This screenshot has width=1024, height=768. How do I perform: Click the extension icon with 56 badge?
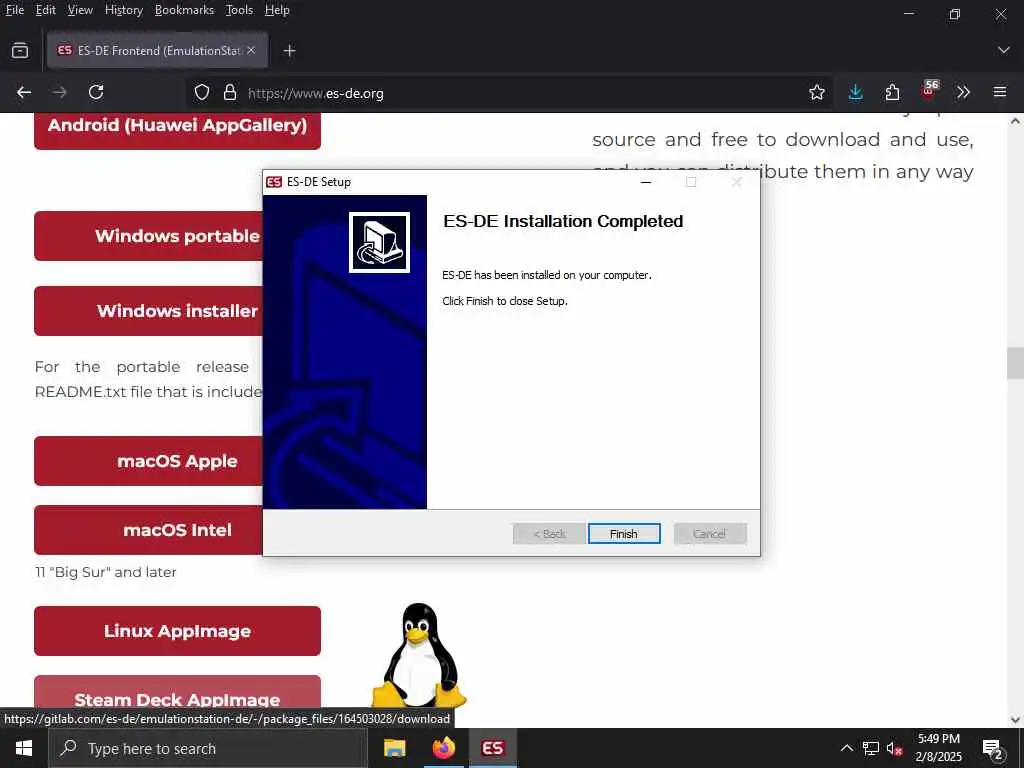click(929, 91)
